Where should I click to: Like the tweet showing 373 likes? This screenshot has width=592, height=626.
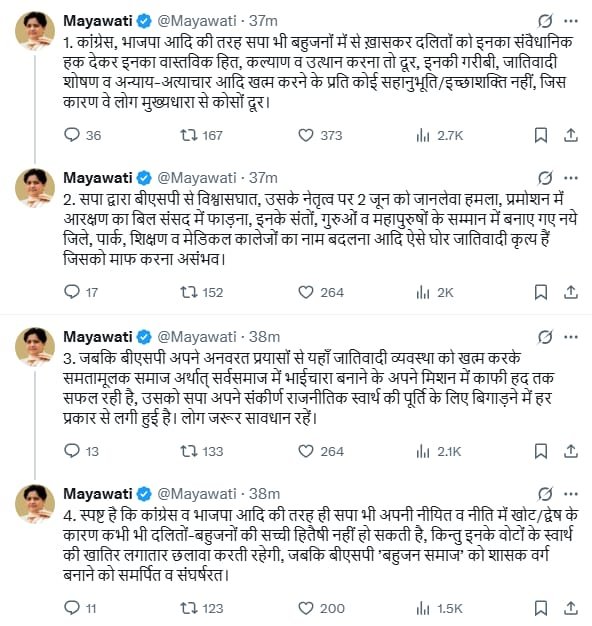[x=306, y=135]
